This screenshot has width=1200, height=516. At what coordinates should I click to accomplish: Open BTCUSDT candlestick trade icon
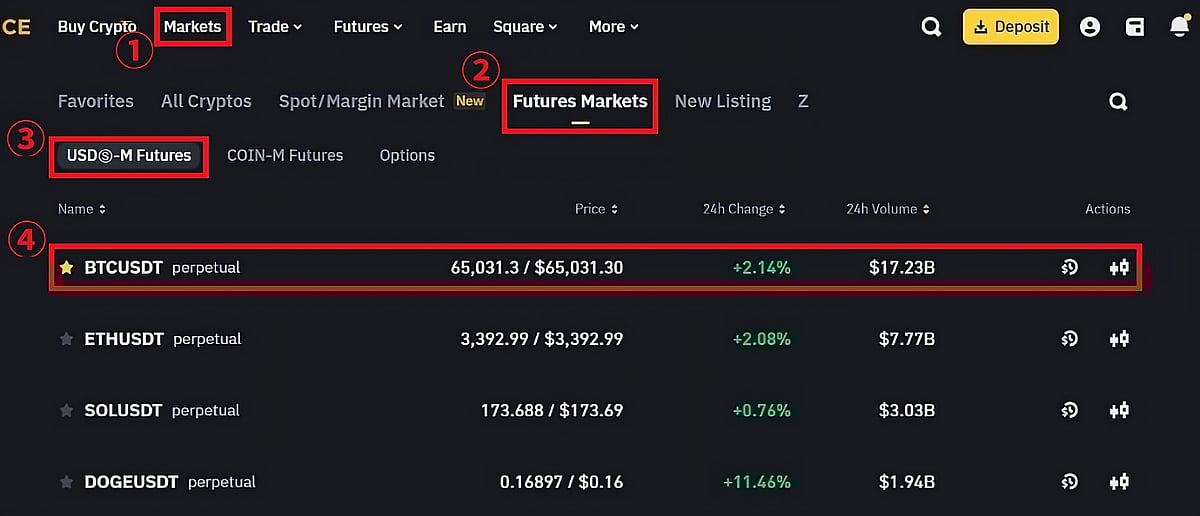click(x=1119, y=268)
